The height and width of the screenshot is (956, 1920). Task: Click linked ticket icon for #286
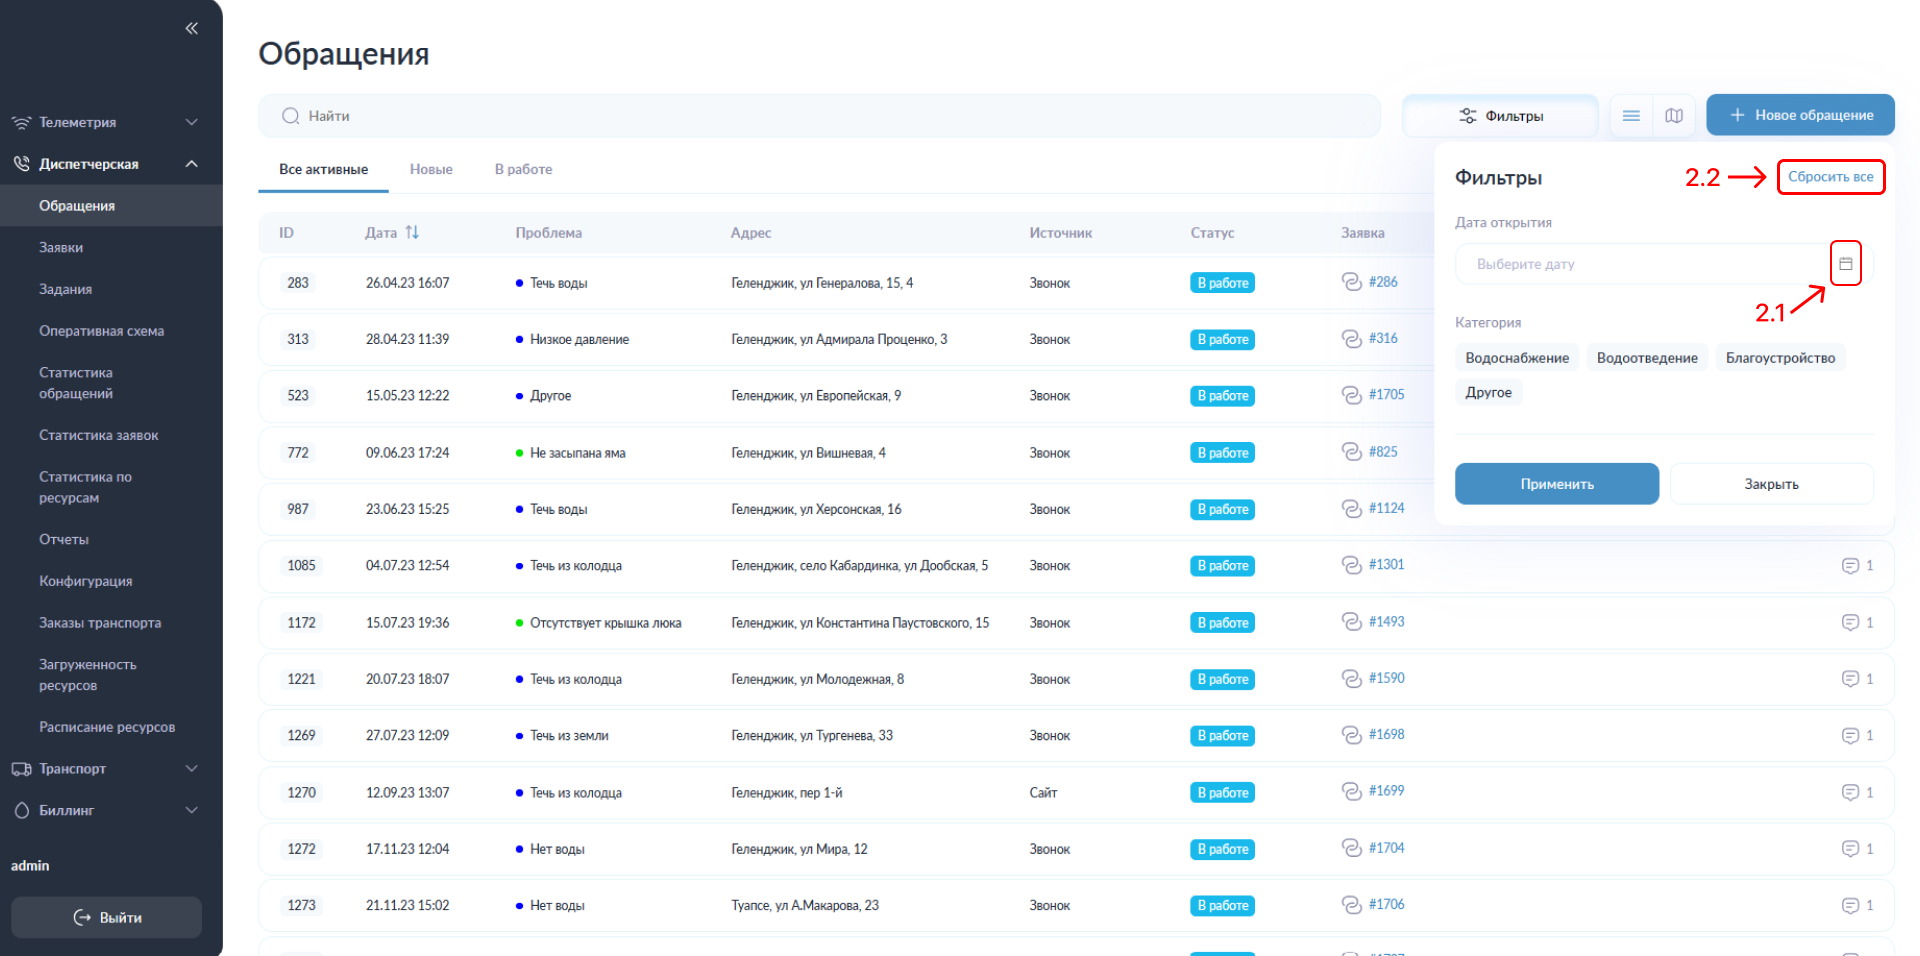point(1351,282)
